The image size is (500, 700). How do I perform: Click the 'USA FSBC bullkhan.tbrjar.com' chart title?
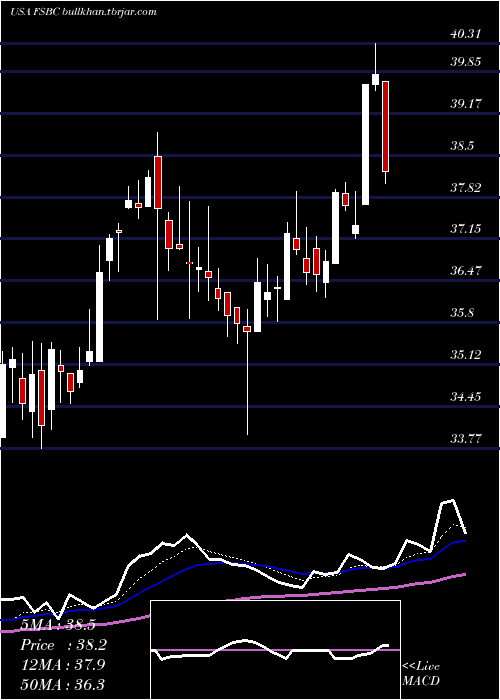point(83,12)
